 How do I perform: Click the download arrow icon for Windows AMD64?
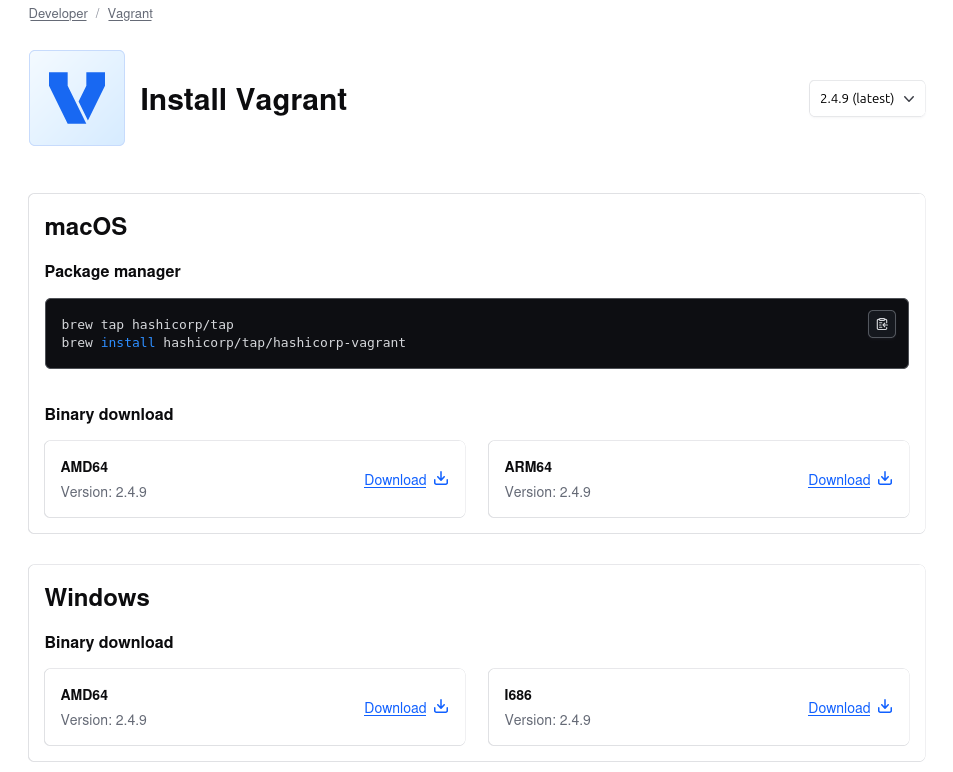pyautogui.click(x=441, y=707)
